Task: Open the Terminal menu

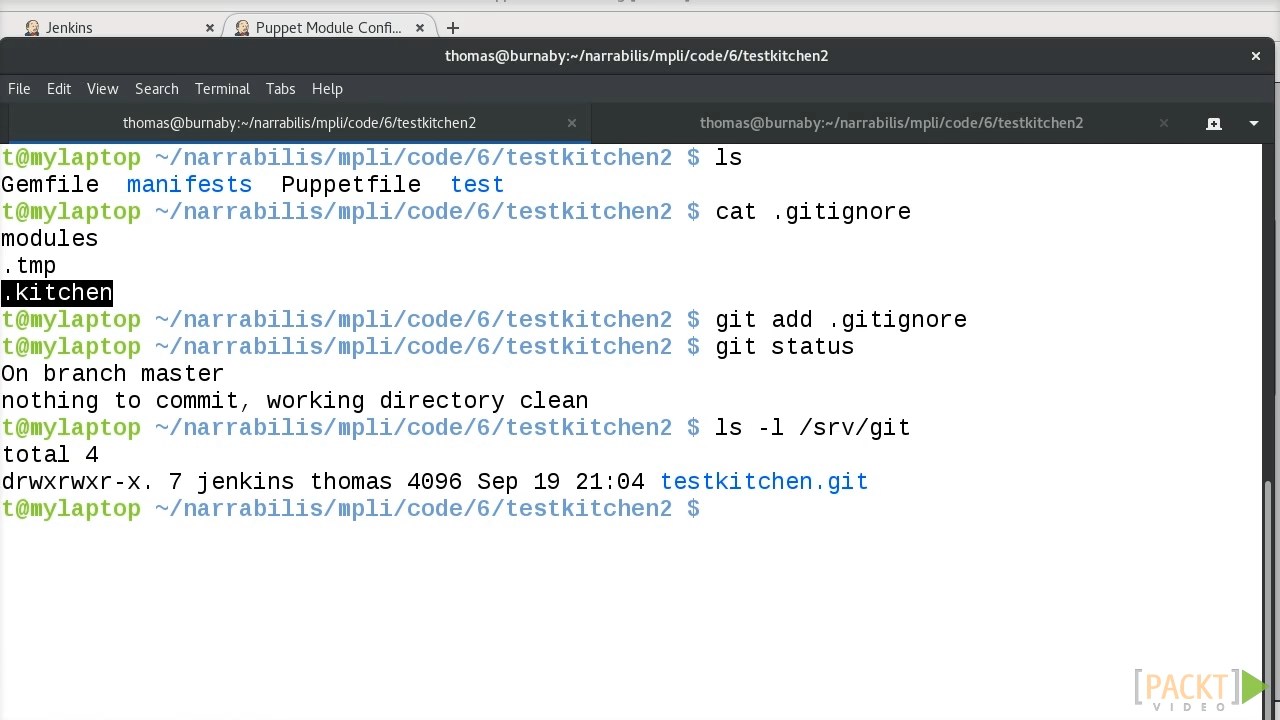Action: 222,89
